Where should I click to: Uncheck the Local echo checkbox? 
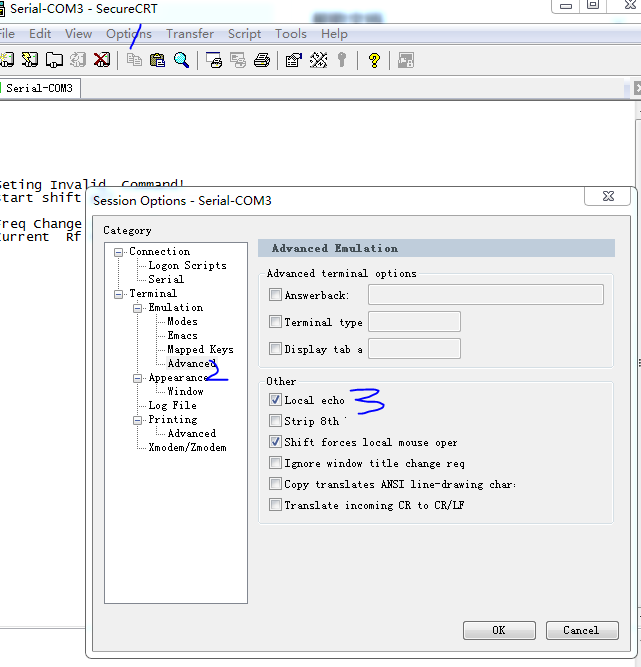click(275, 399)
